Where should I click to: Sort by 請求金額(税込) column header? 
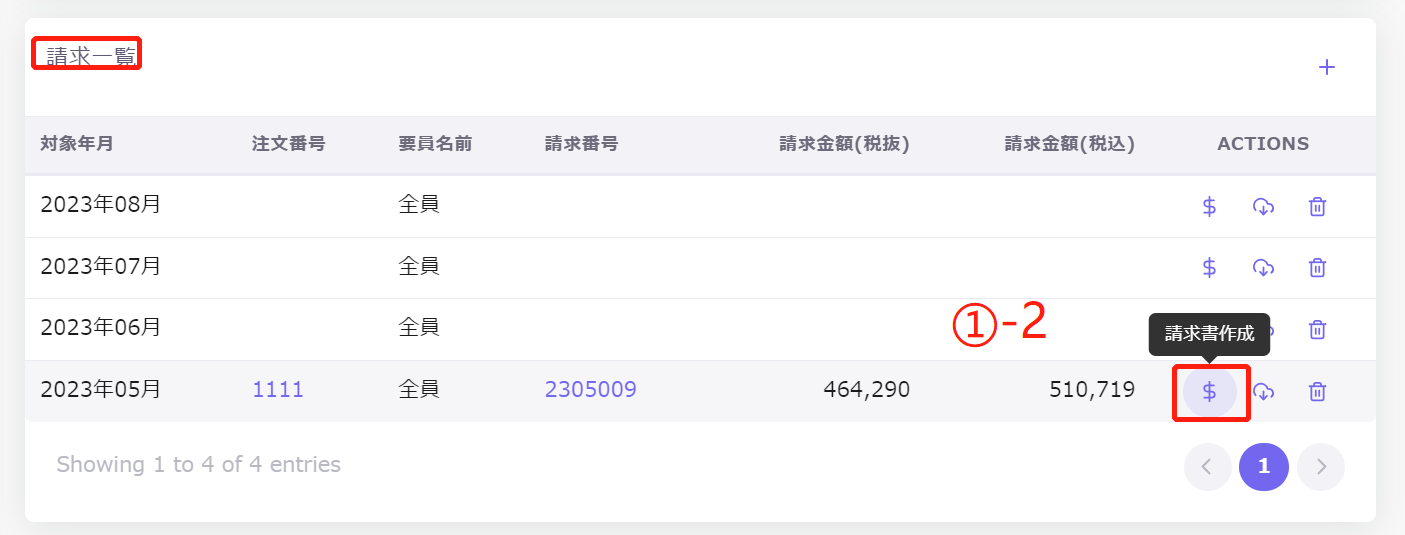1069,144
